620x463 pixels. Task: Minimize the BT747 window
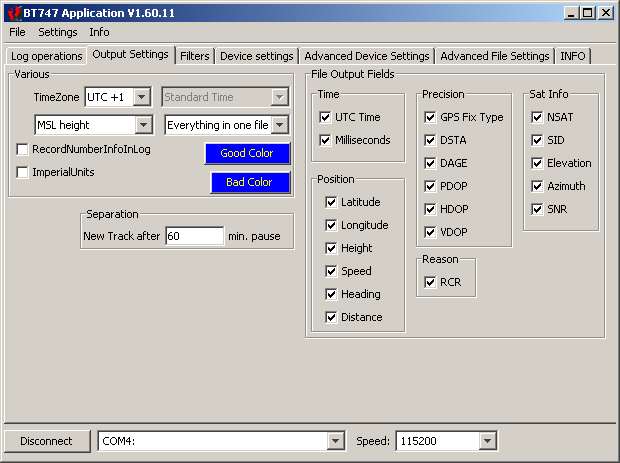point(571,13)
